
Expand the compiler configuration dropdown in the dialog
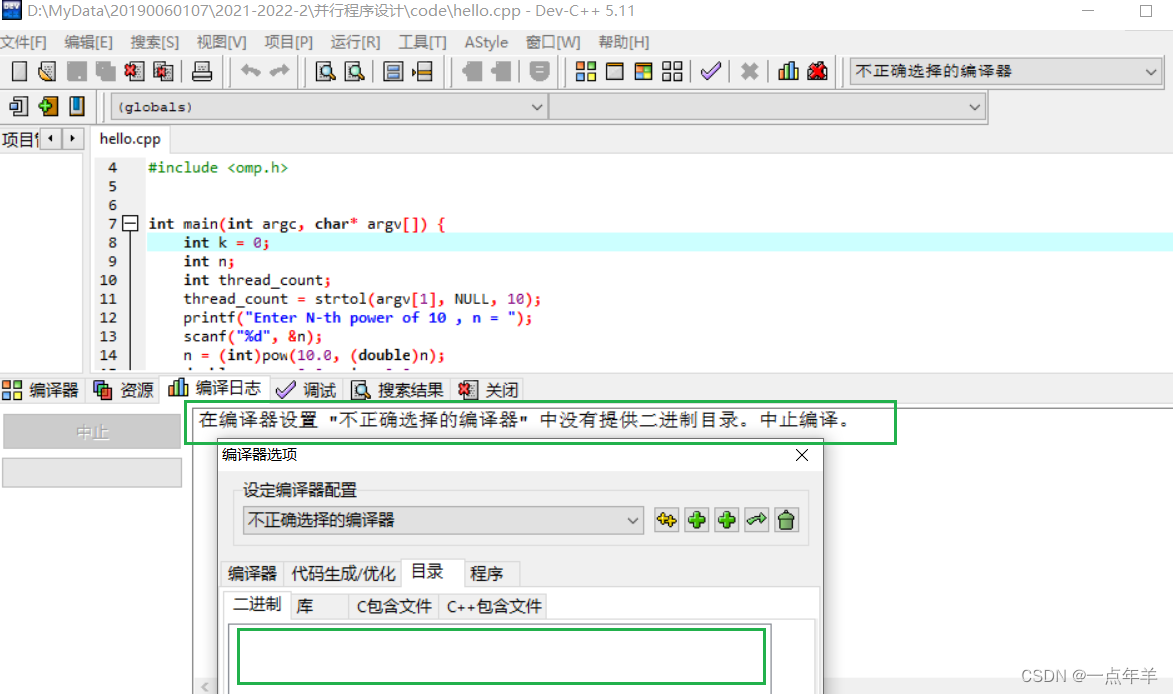tap(632, 519)
